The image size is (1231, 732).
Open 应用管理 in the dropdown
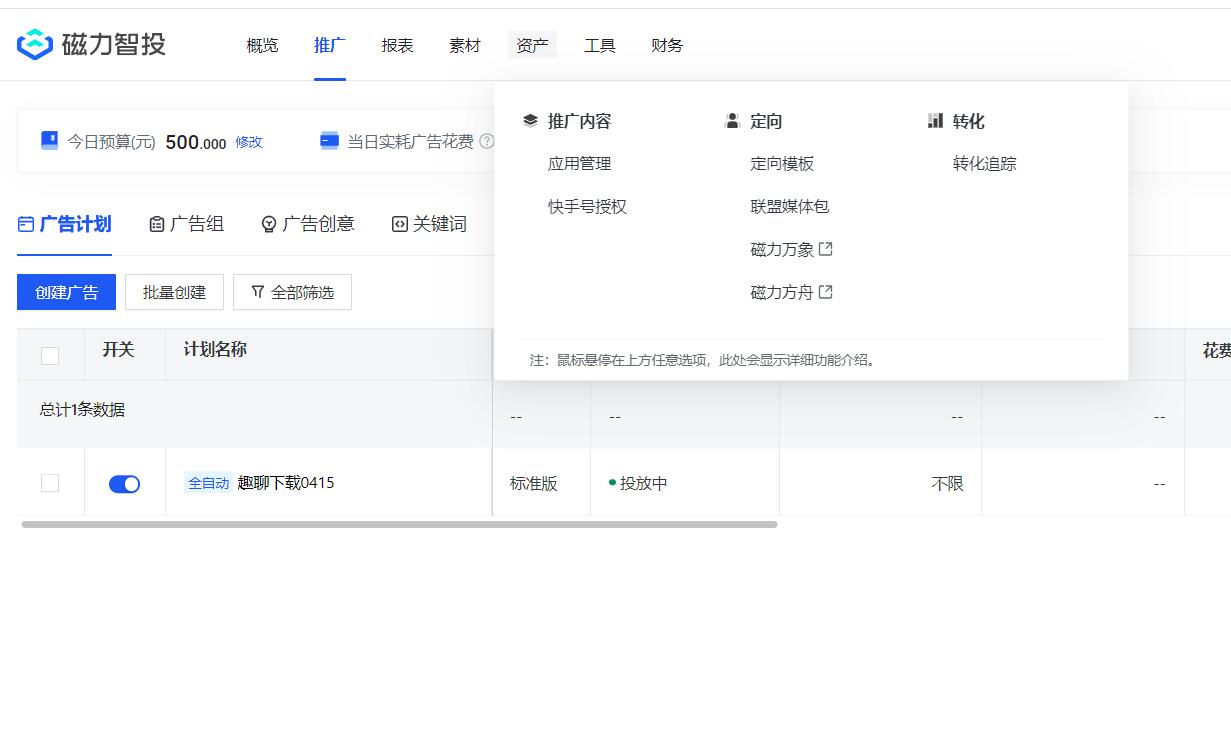pyautogui.click(x=580, y=163)
